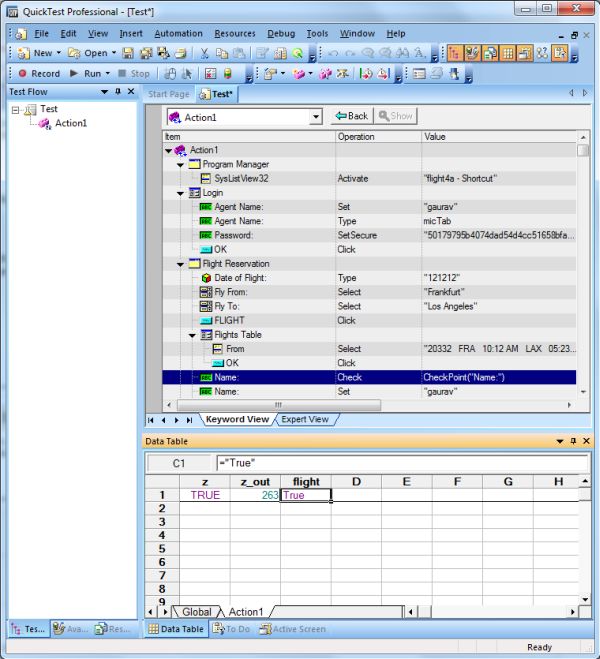Image resolution: width=600 pixels, height=659 pixels.
Task: Click the Cut scissors icon
Action: pos(204,53)
